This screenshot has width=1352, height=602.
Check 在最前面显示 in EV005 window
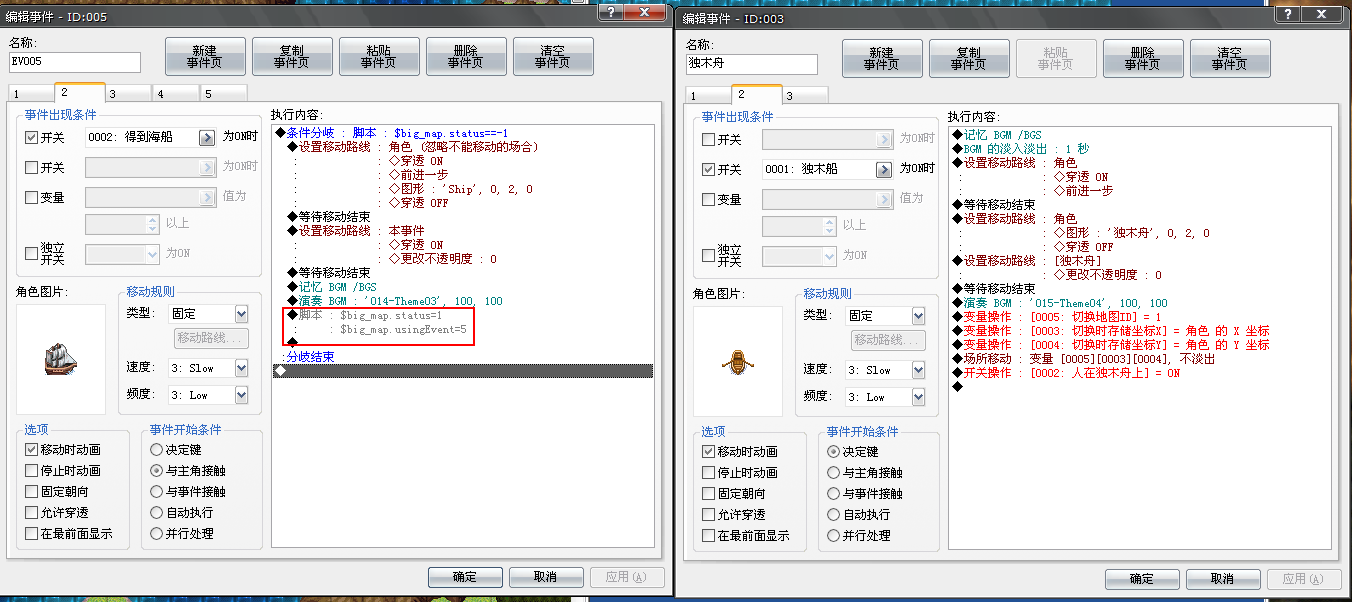32,534
